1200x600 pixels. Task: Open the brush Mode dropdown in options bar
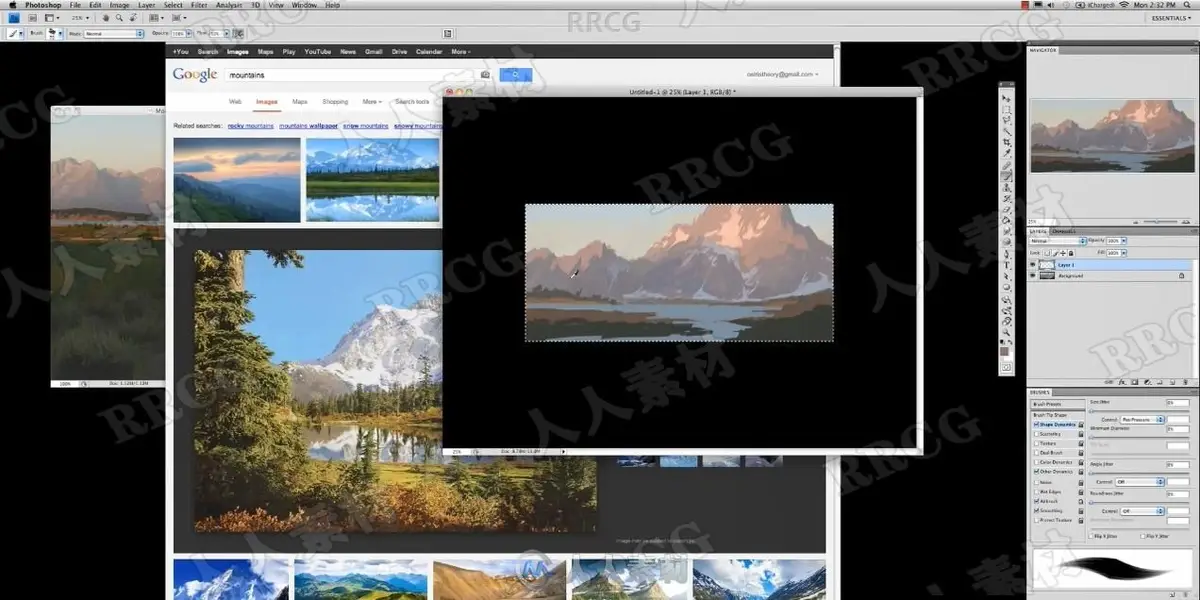click(113, 33)
